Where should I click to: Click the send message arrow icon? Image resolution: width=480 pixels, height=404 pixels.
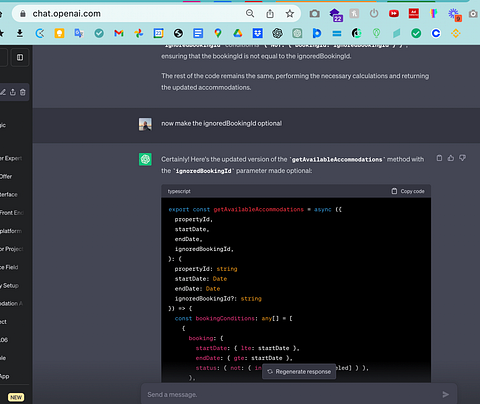(x=446, y=394)
